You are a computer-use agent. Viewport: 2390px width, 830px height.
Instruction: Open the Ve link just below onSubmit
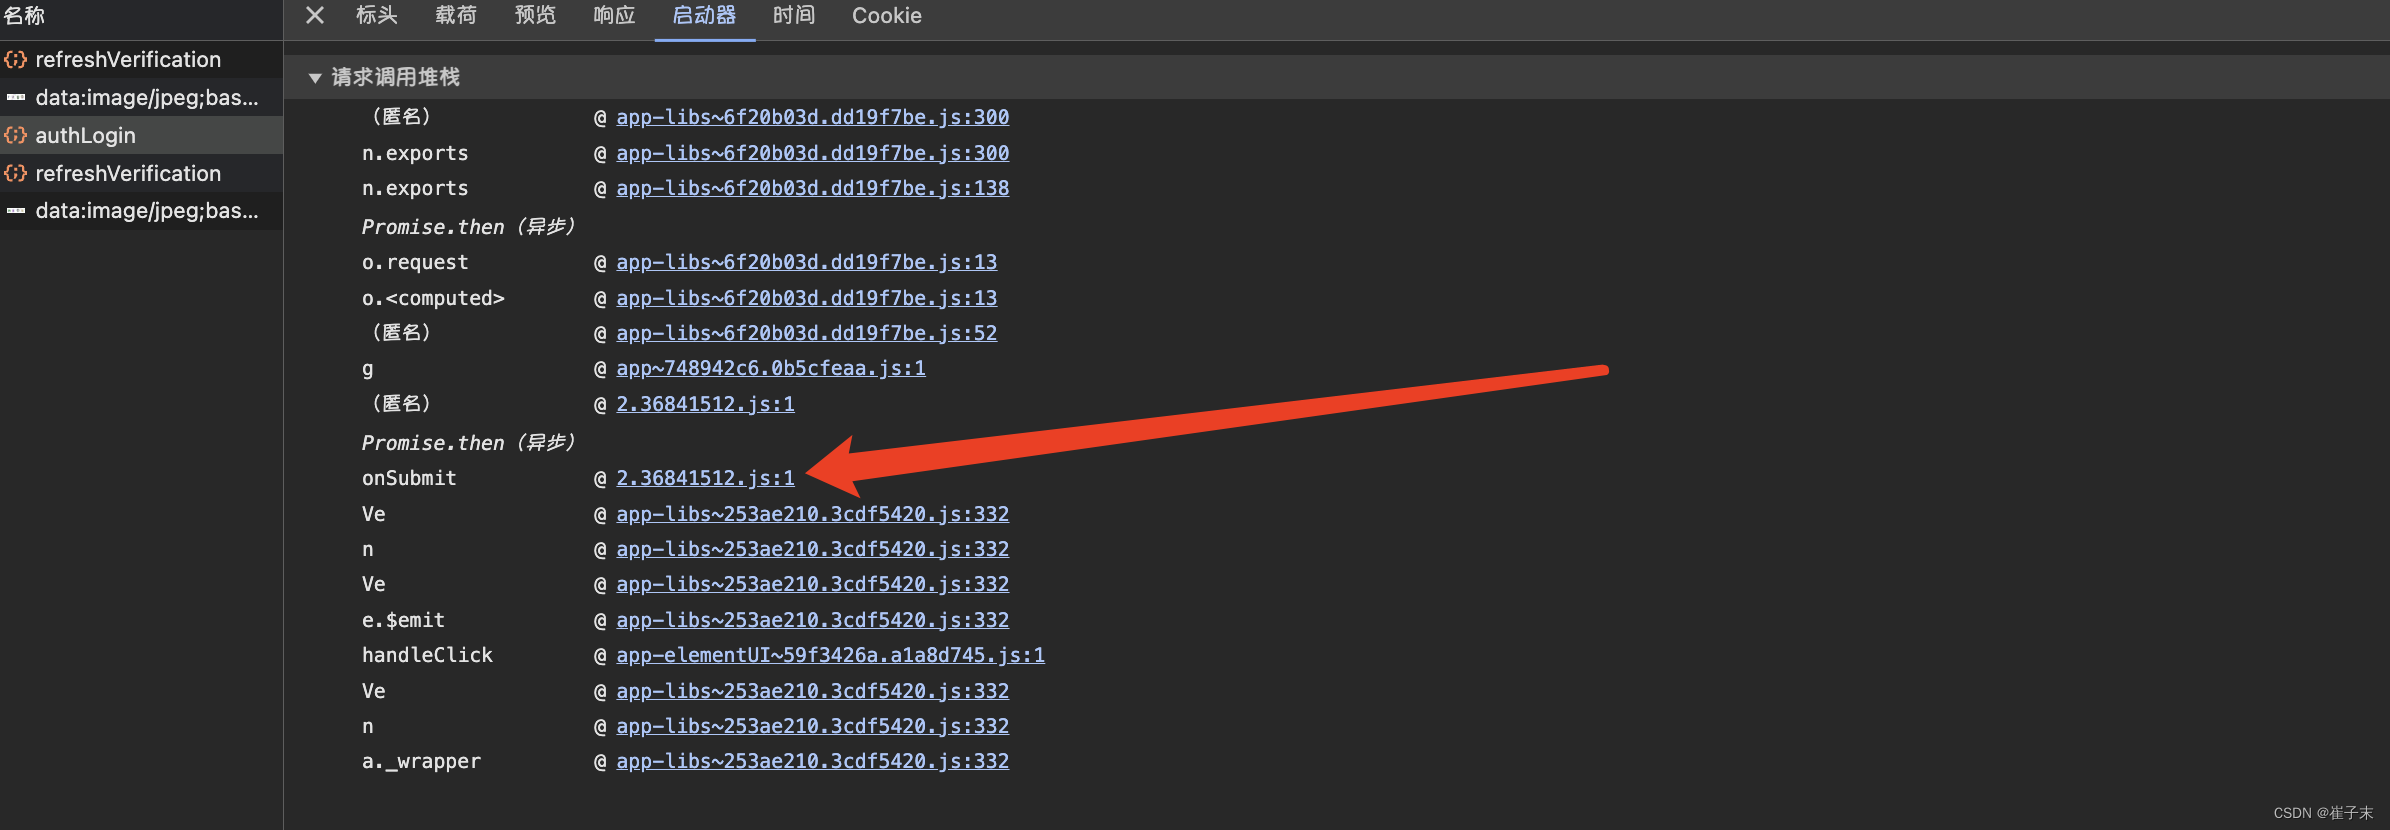pos(812,514)
